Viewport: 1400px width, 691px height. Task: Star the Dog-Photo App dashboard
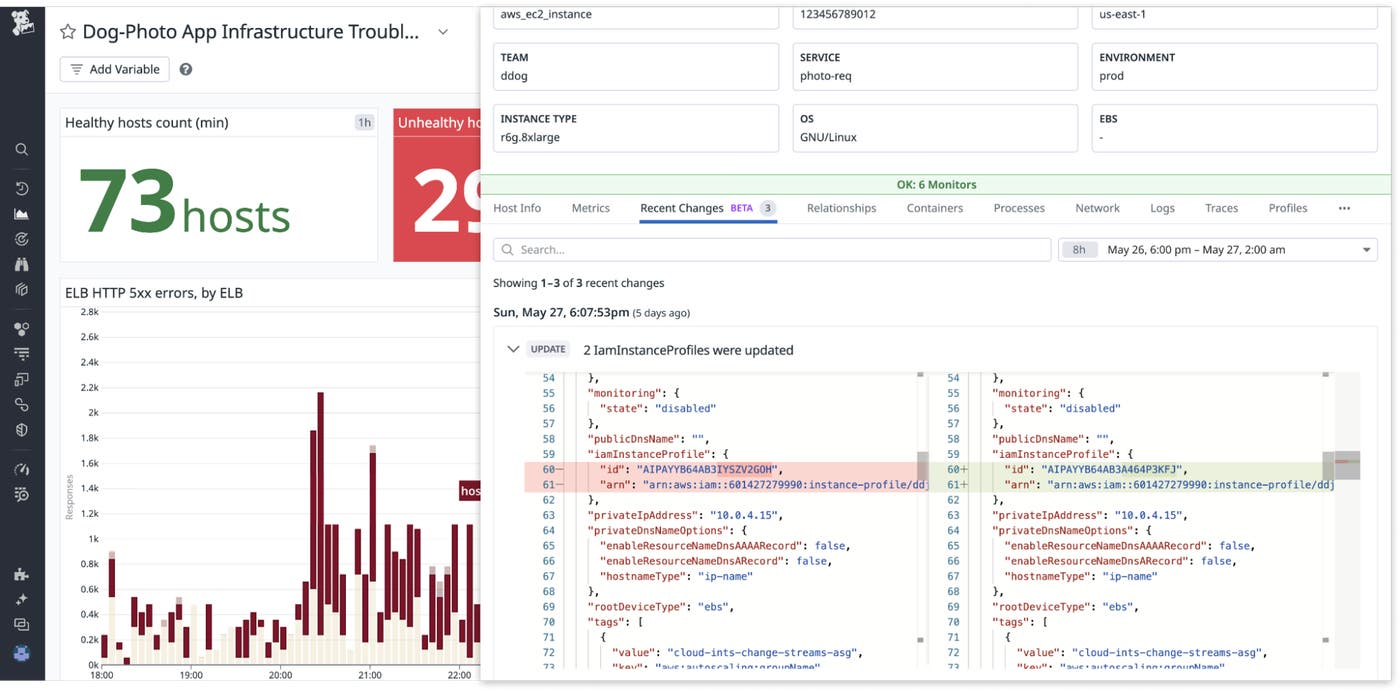(67, 31)
